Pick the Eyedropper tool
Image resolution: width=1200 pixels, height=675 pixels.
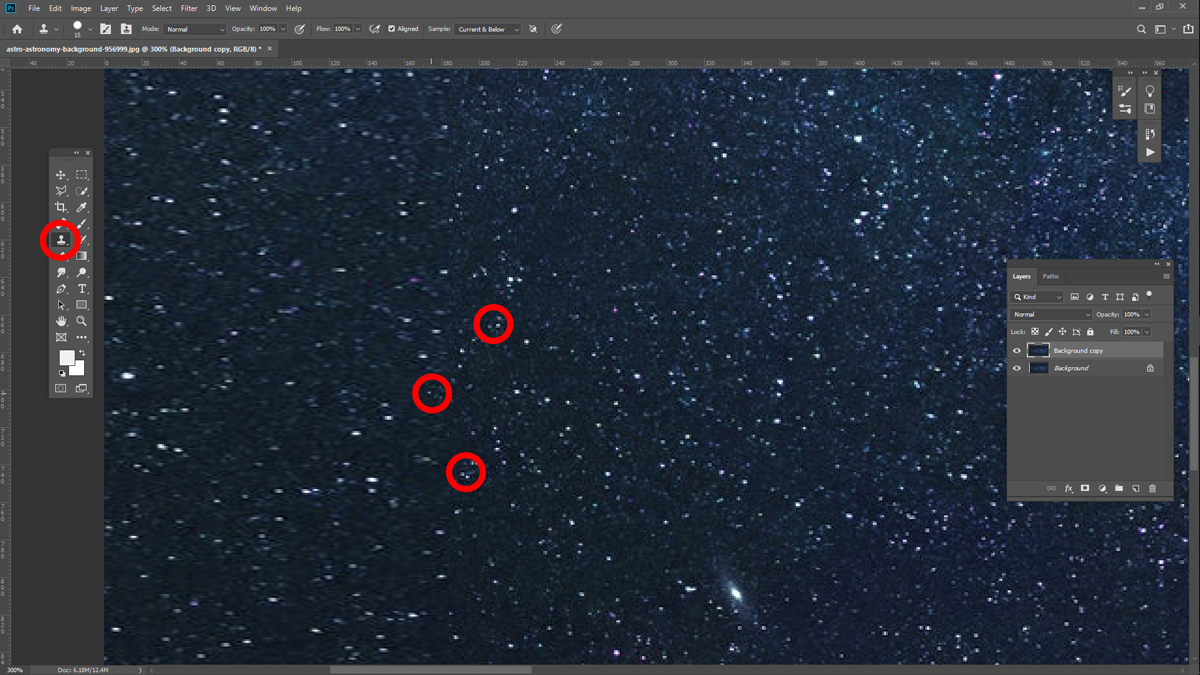pos(82,208)
